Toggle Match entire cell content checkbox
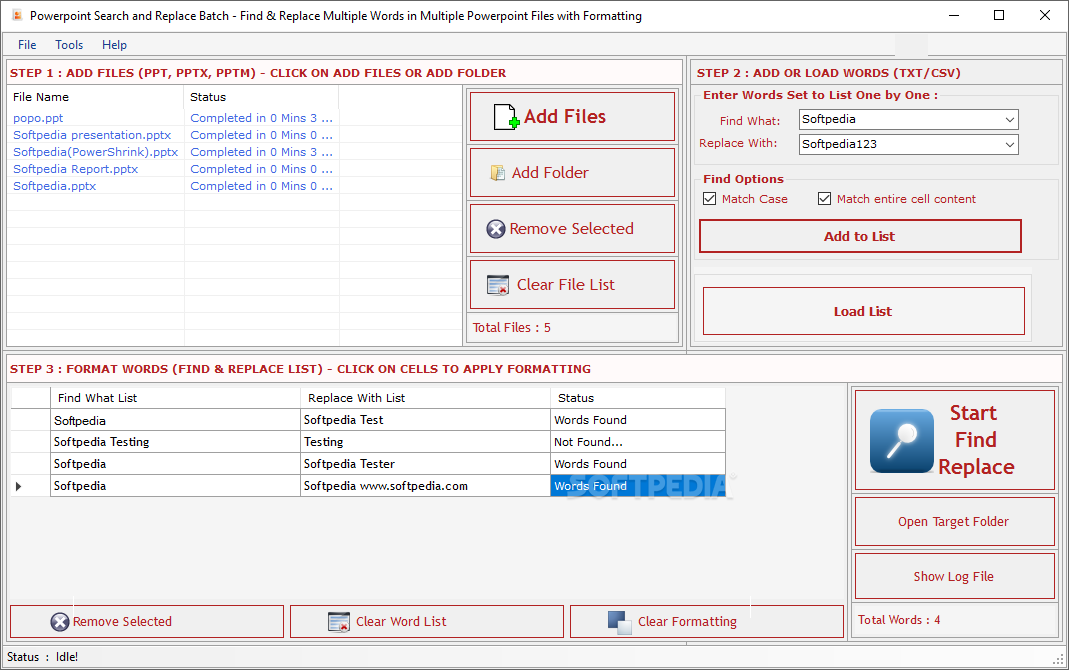This screenshot has height=670, width=1069. (824, 199)
